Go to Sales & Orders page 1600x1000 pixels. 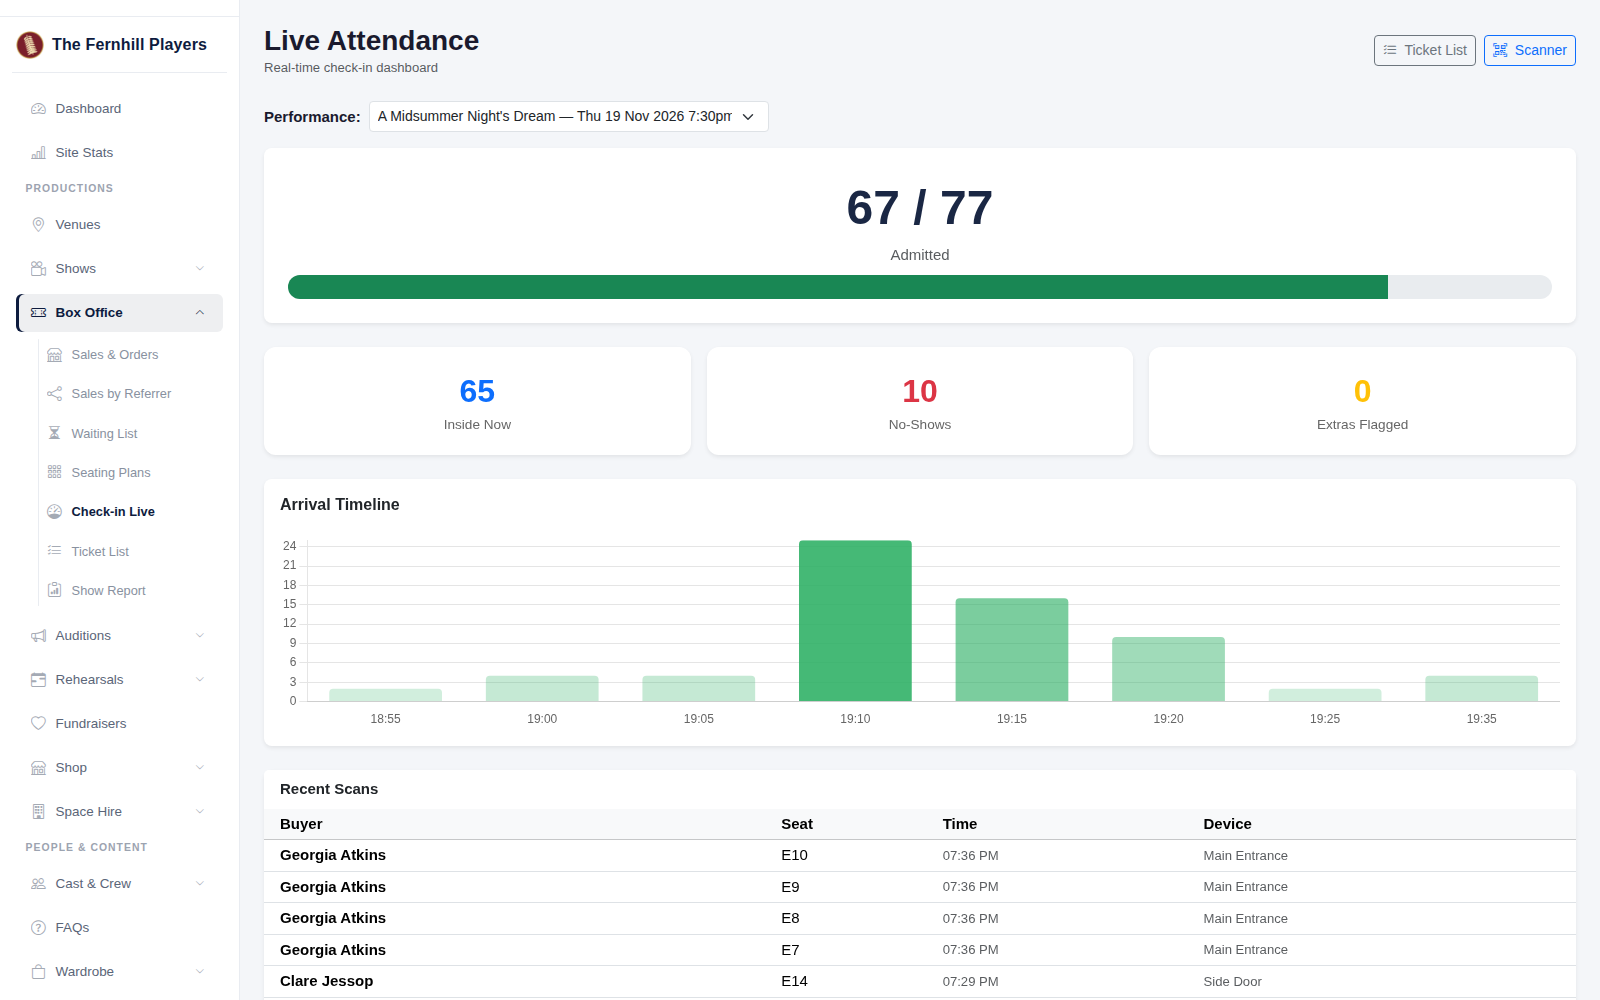coord(131,355)
